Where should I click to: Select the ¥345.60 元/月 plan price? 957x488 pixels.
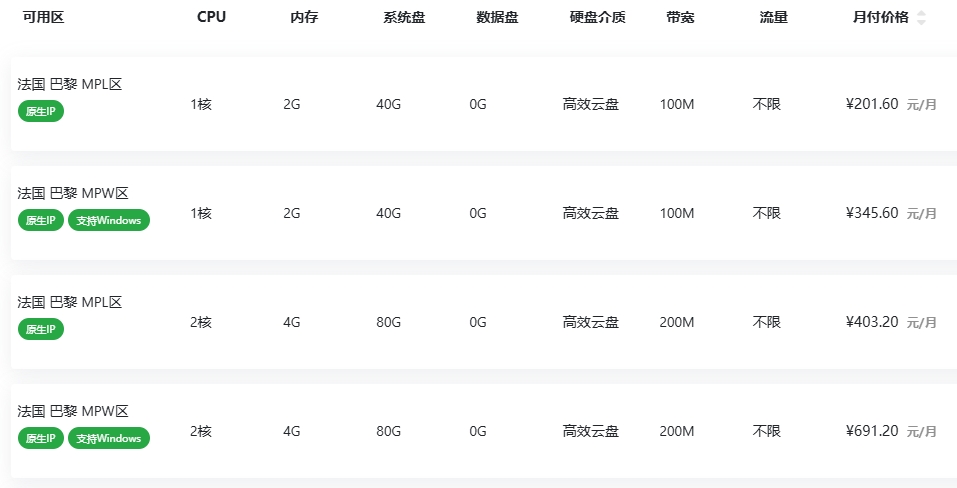[x=891, y=213]
